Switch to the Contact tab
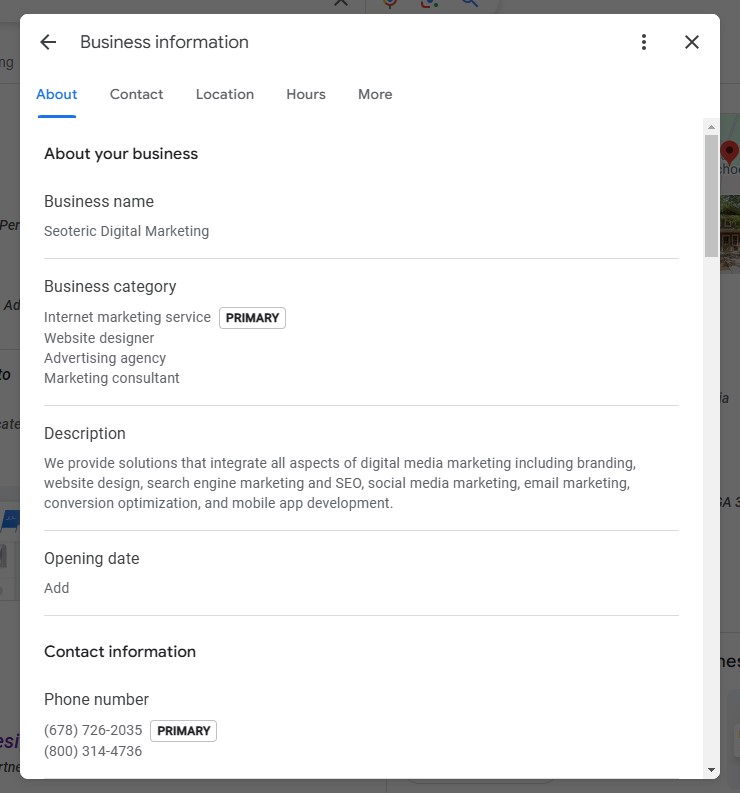This screenshot has width=740, height=793. pyautogui.click(x=137, y=95)
